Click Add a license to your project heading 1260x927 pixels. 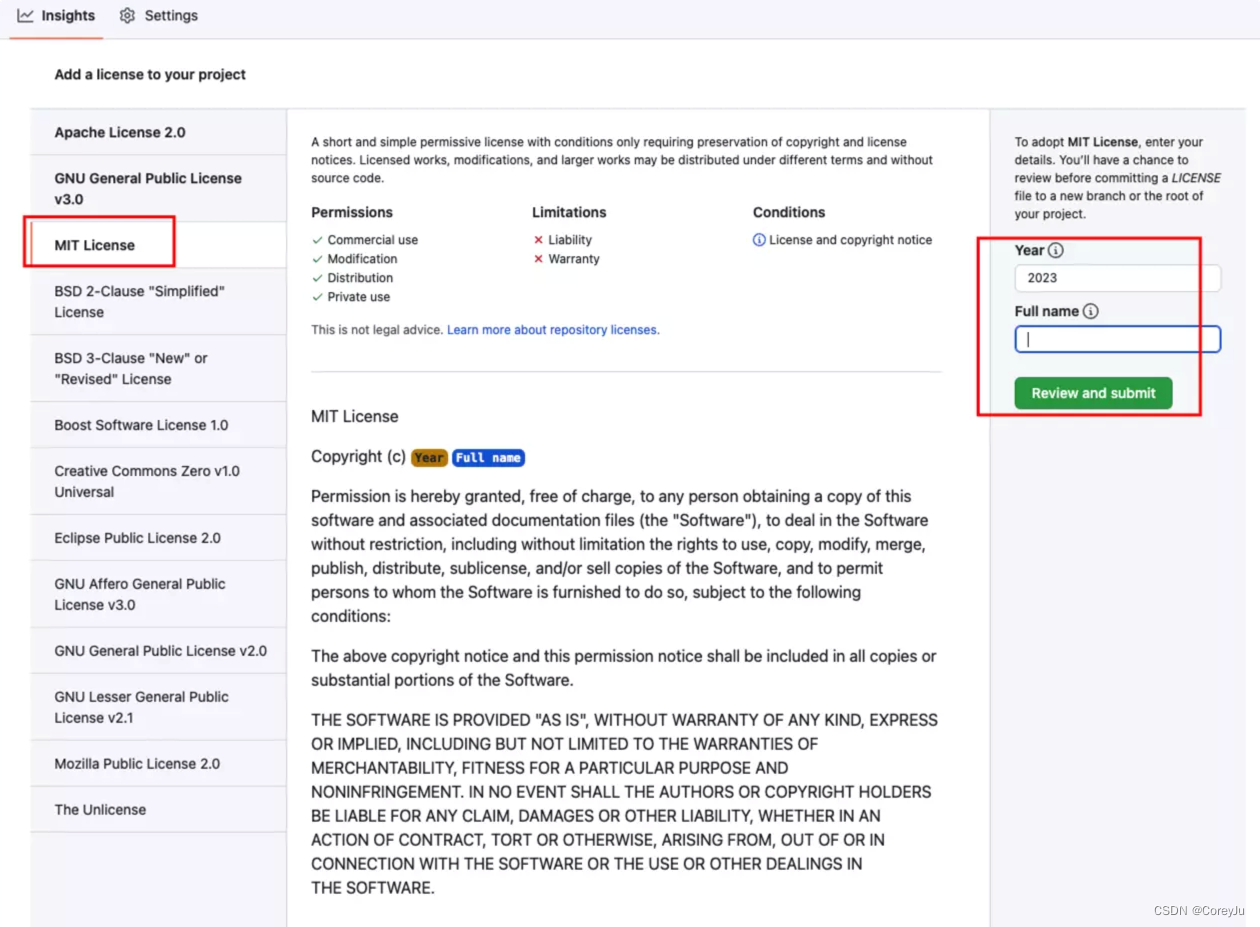pyautogui.click(x=150, y=74)
